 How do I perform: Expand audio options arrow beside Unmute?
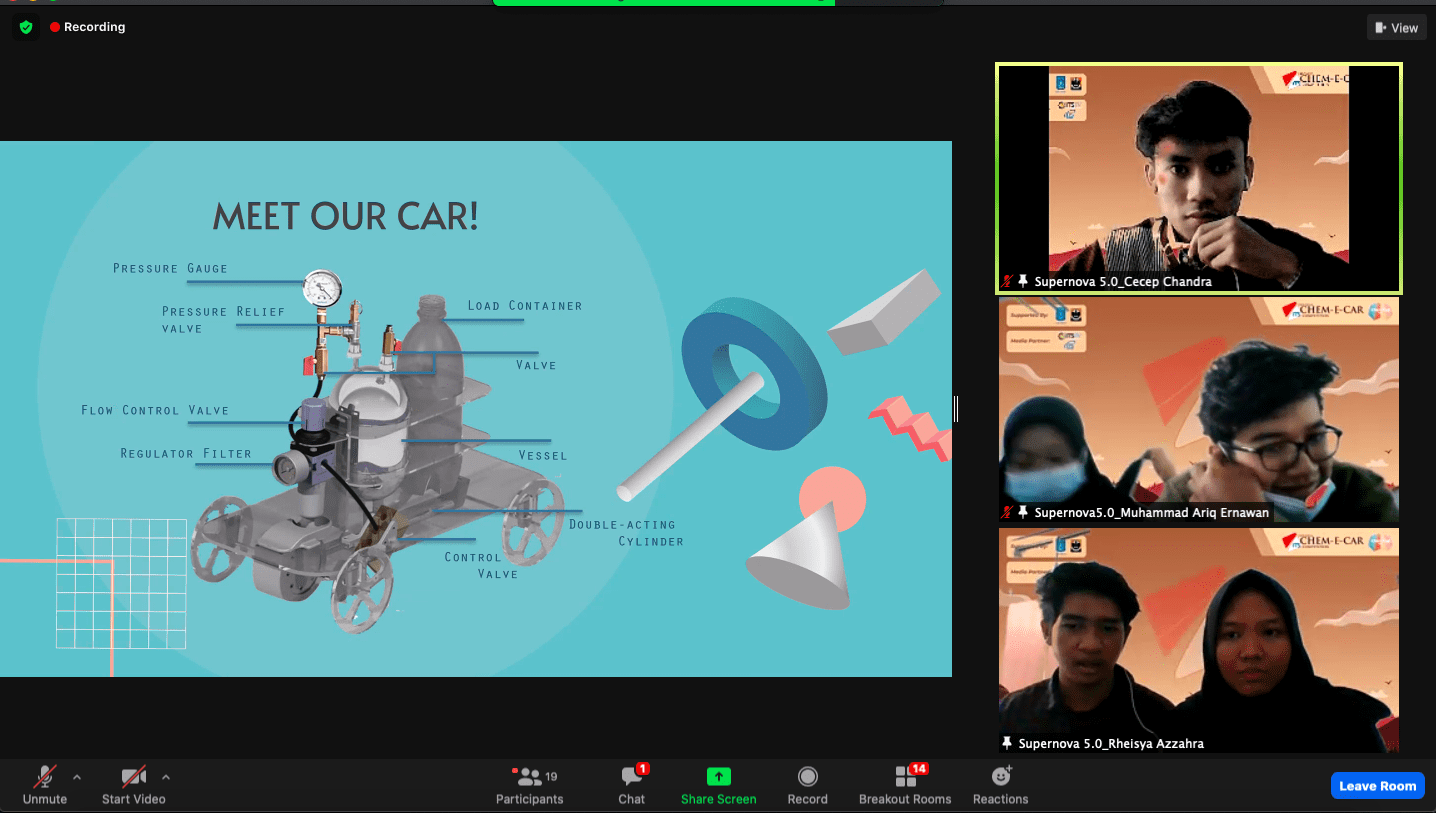coord(77,776)
